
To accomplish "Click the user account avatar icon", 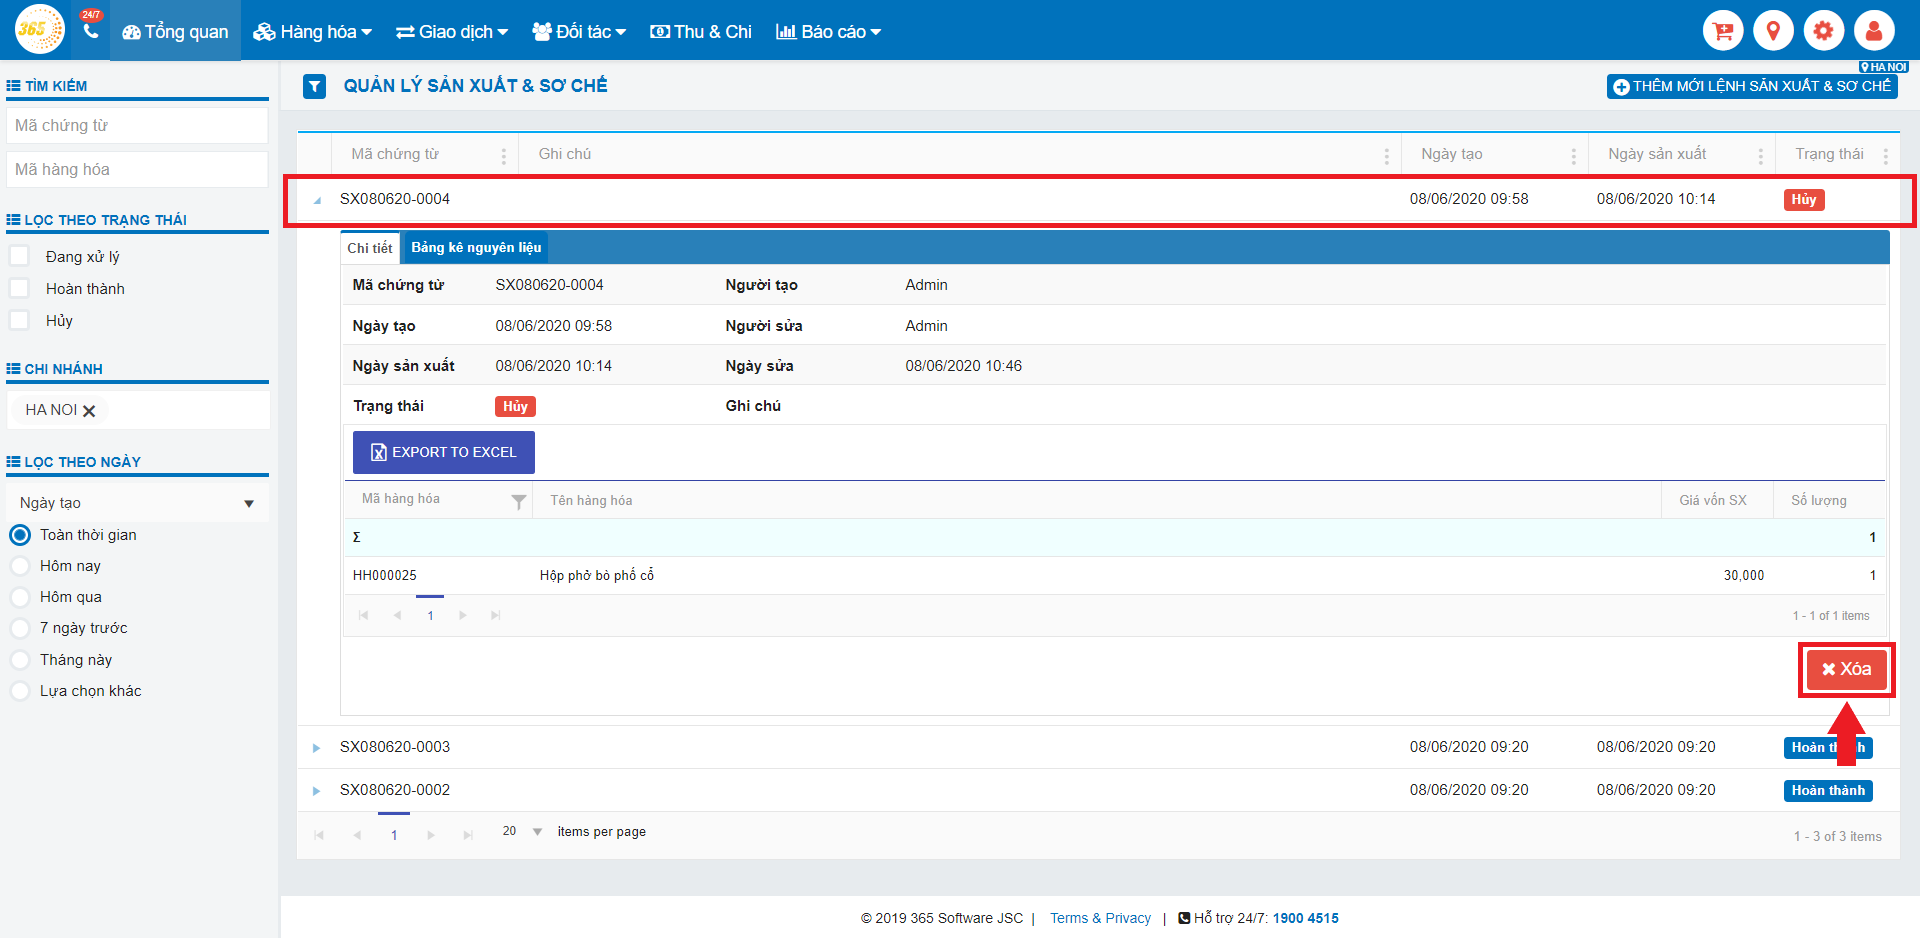I will pos(1873,31).
